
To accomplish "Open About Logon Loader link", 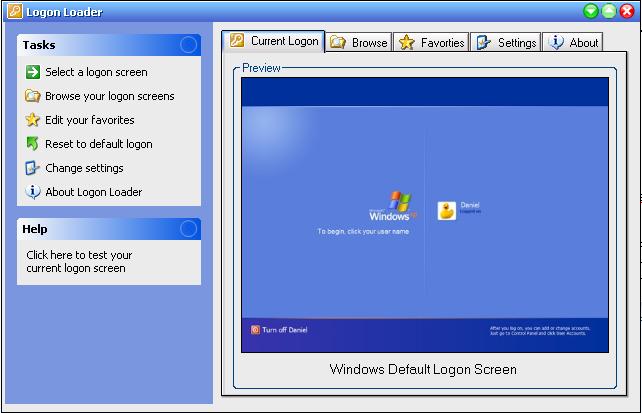I will tap(94, 192).
